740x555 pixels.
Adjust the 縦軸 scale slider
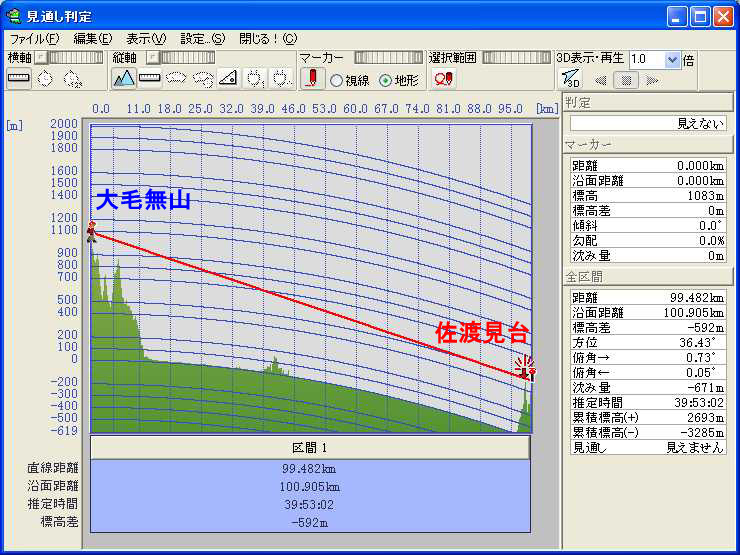tap(187, 58)
